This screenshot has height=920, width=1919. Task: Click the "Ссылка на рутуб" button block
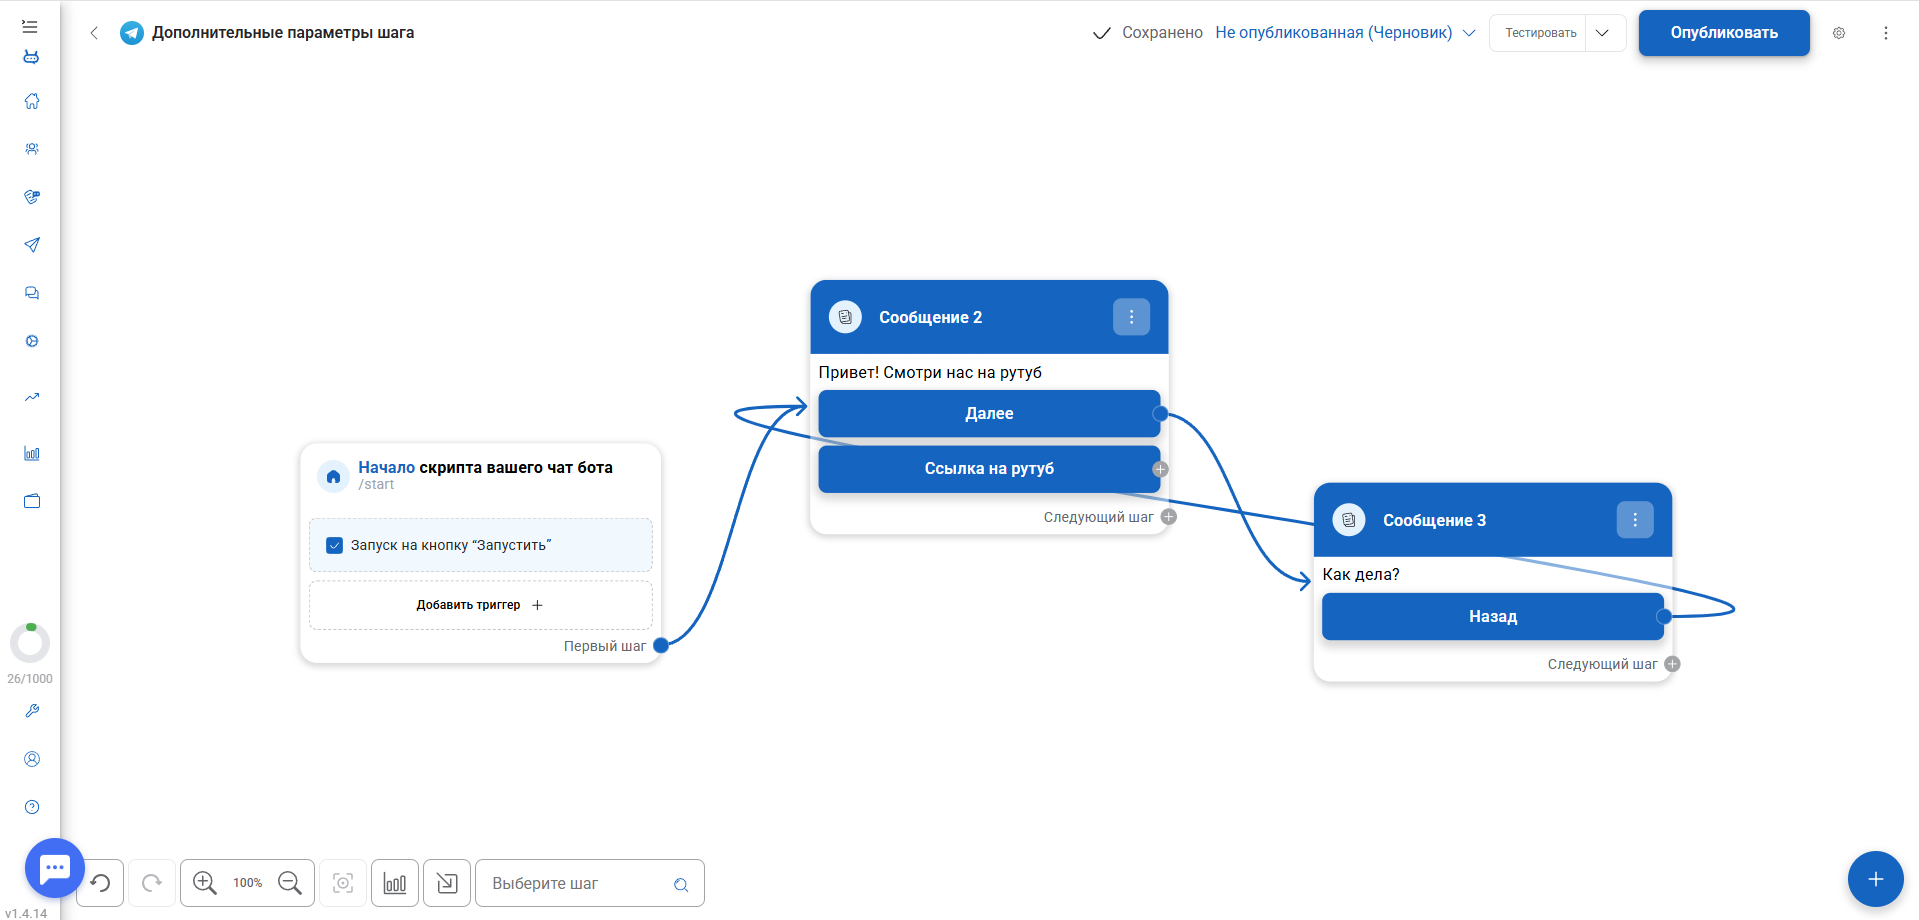988,469
